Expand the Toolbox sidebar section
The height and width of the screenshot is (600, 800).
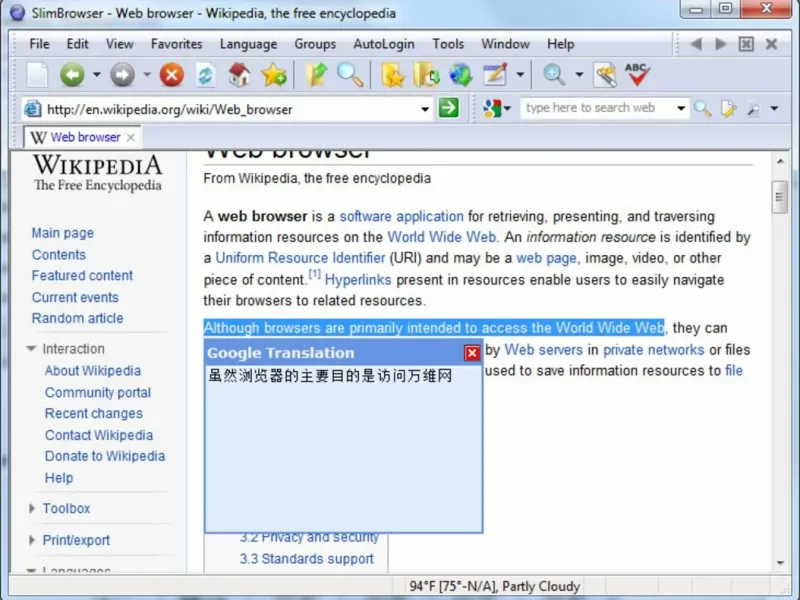[32, 508]
